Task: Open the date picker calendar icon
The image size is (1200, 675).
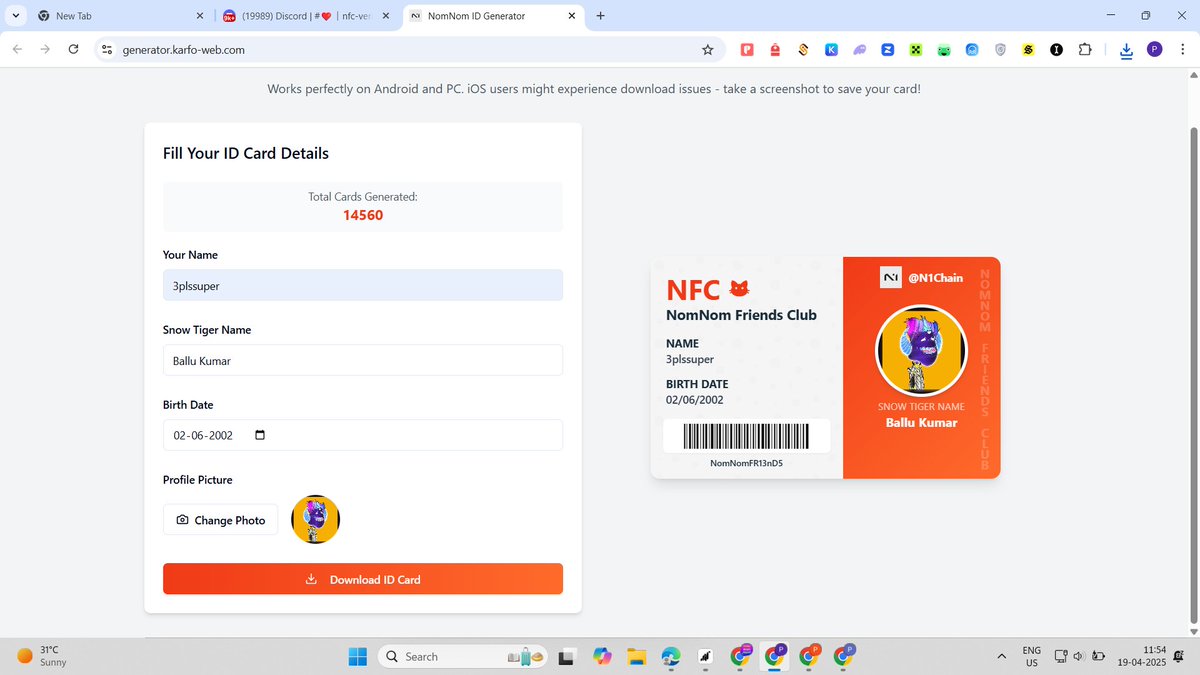Action: point(261,435)
